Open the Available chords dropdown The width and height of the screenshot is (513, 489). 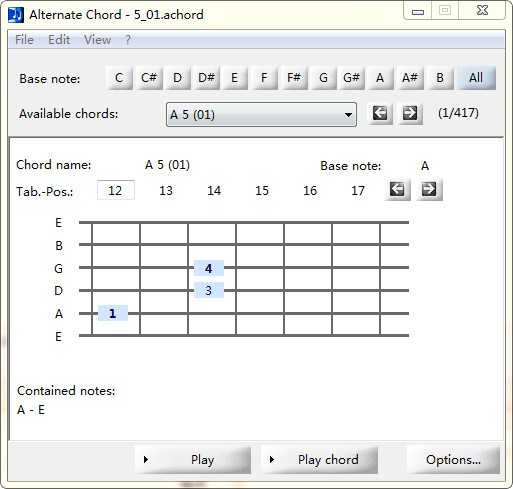coord(261,115)
